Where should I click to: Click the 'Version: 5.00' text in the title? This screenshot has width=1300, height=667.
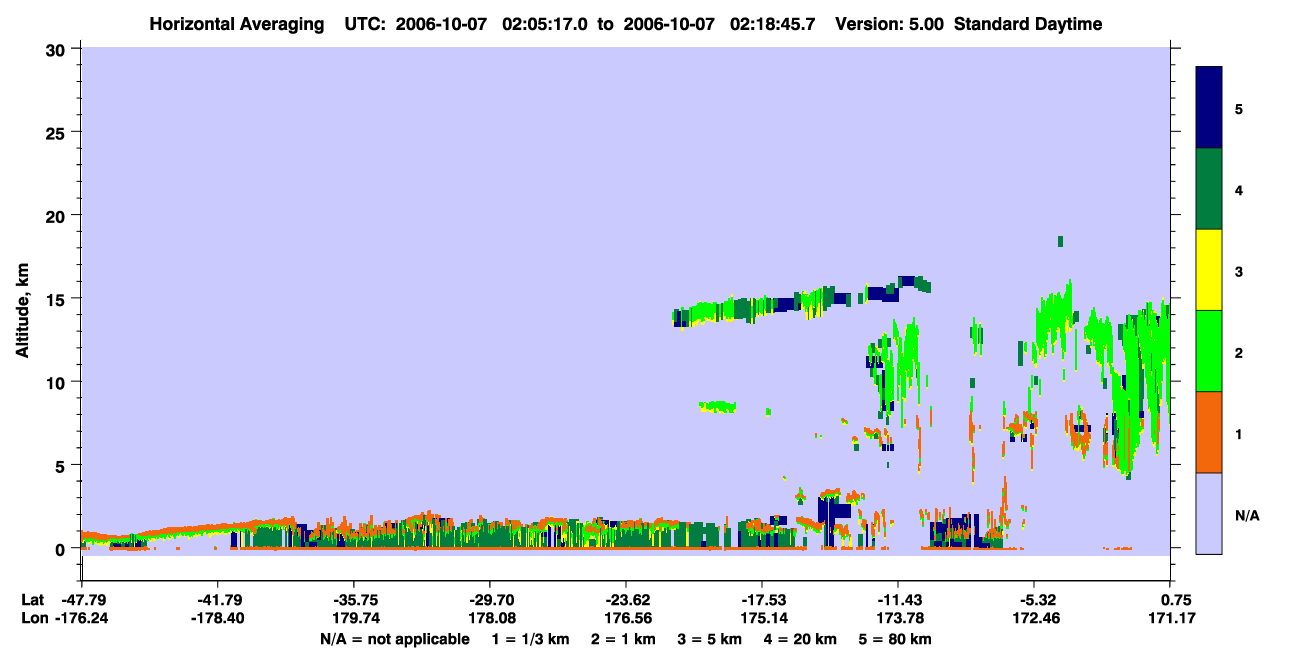pyautogui.click(x=888, y=24)
